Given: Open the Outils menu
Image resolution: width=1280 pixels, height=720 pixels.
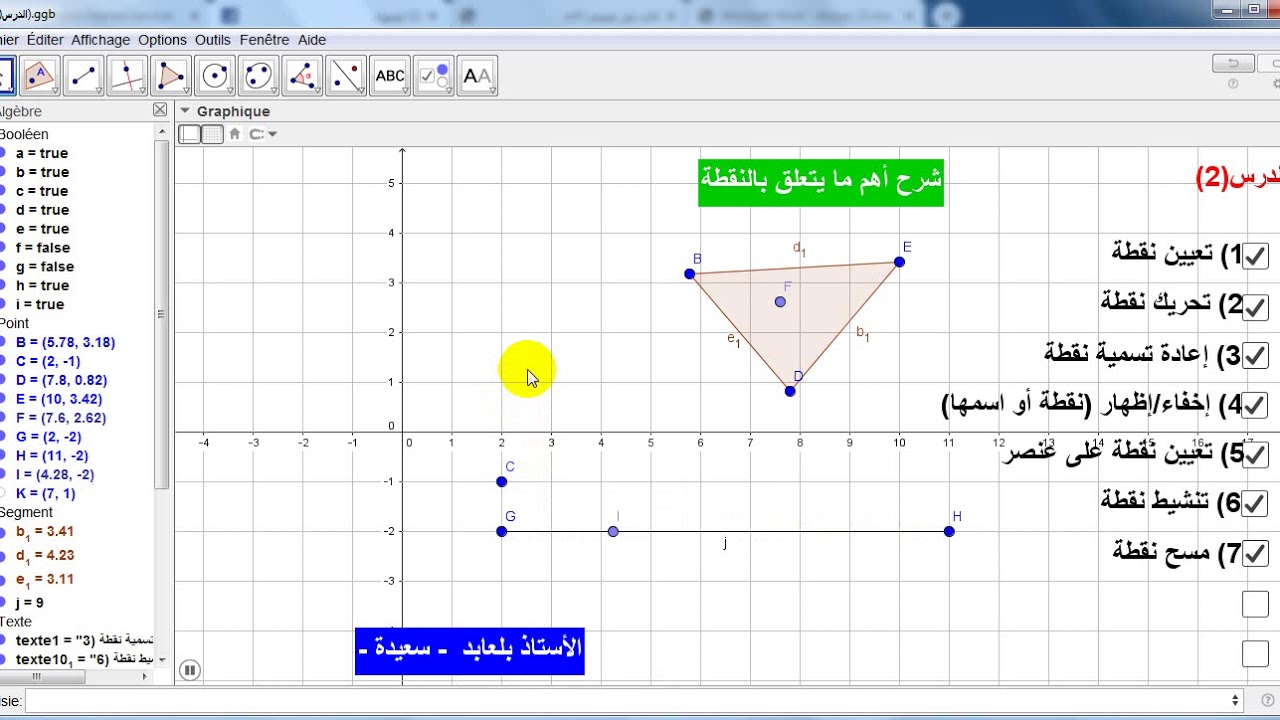Looking at the screenshot, I should click(213, 40).
